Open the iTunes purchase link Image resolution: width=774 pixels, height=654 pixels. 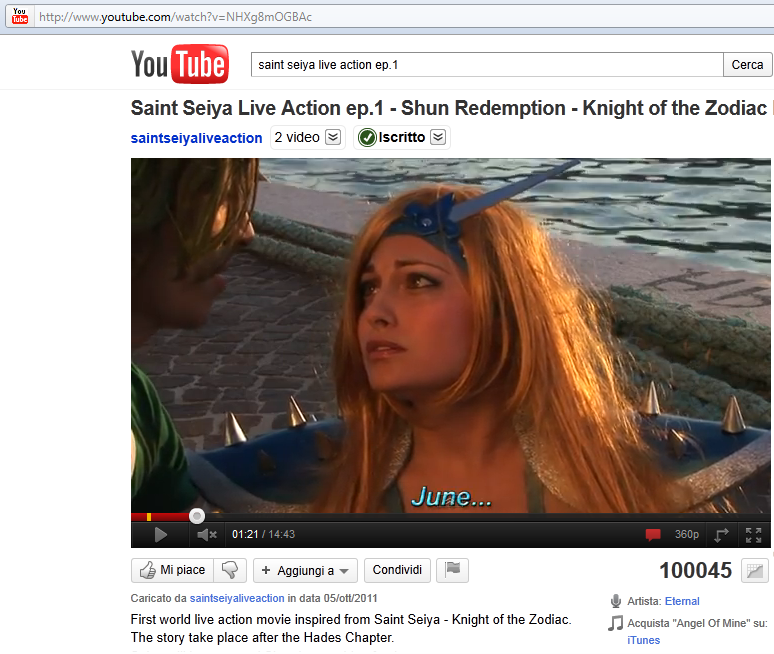point(643,640)
